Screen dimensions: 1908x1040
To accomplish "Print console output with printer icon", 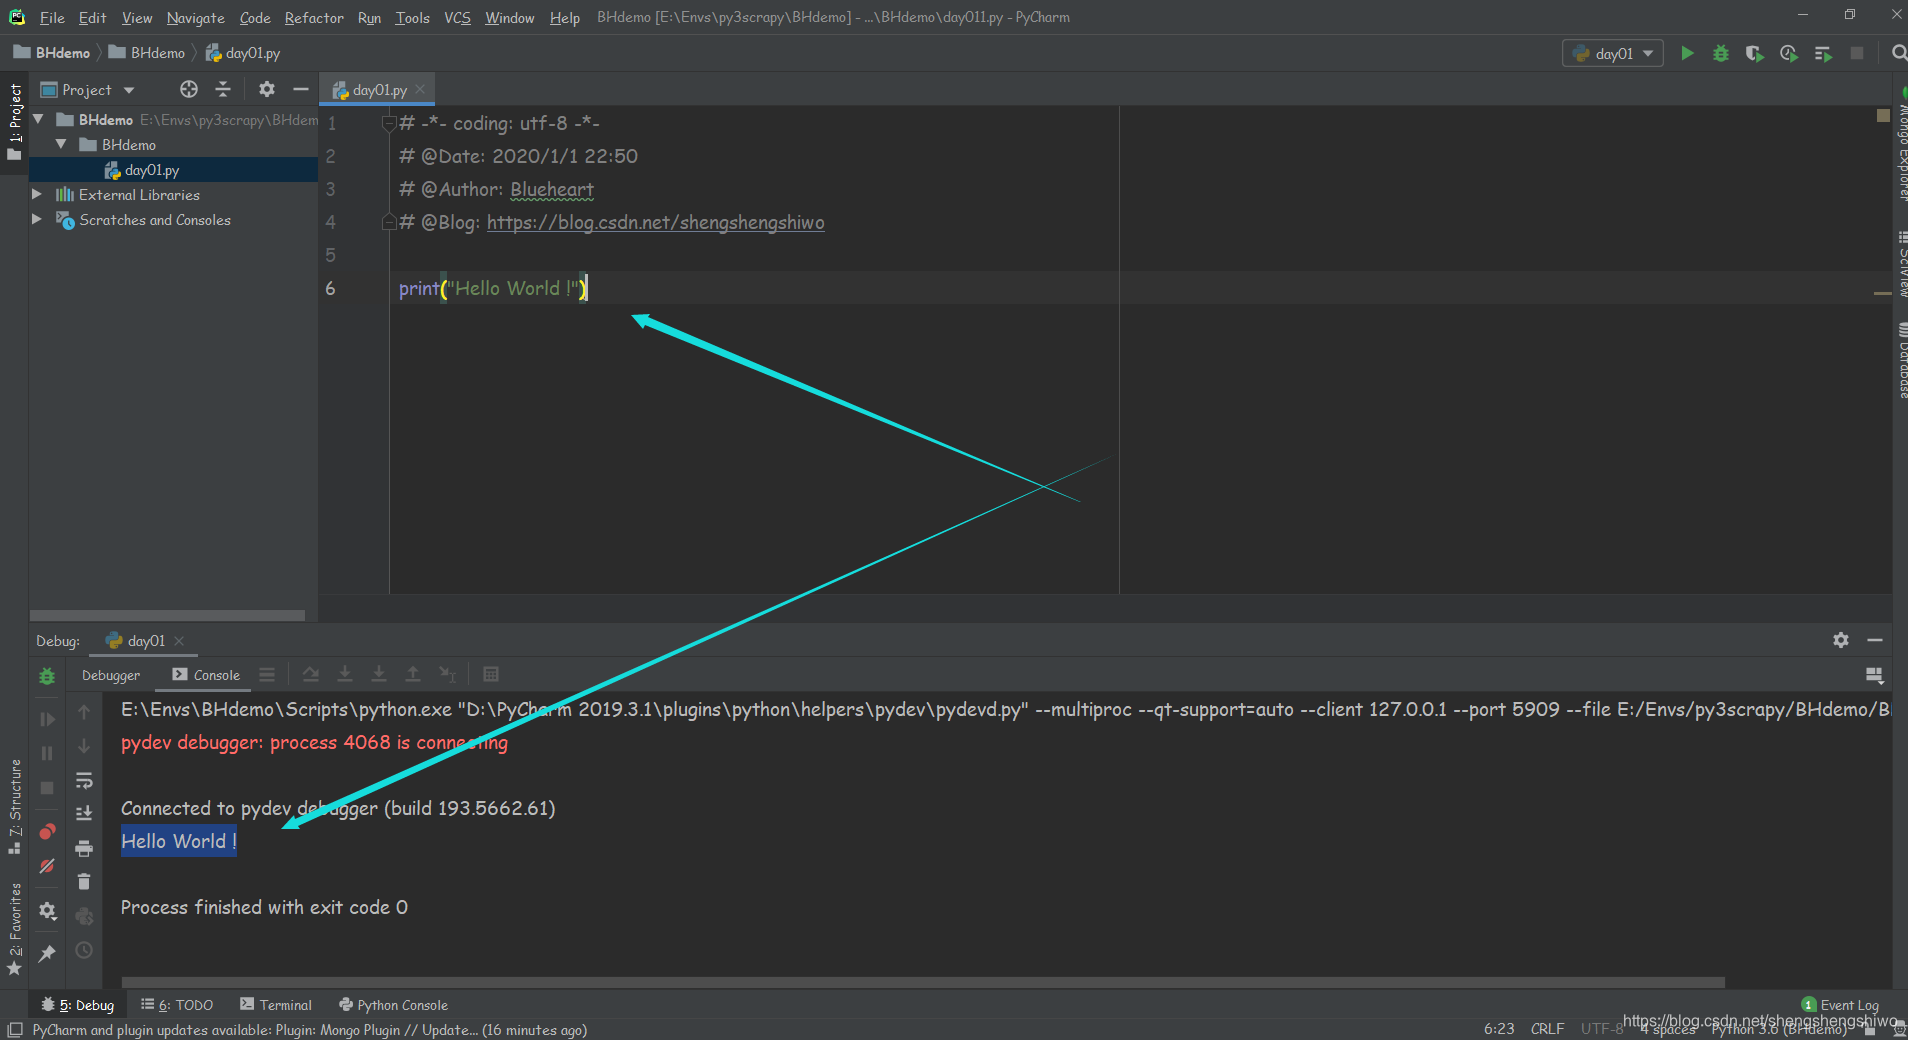I will point(84,848).
